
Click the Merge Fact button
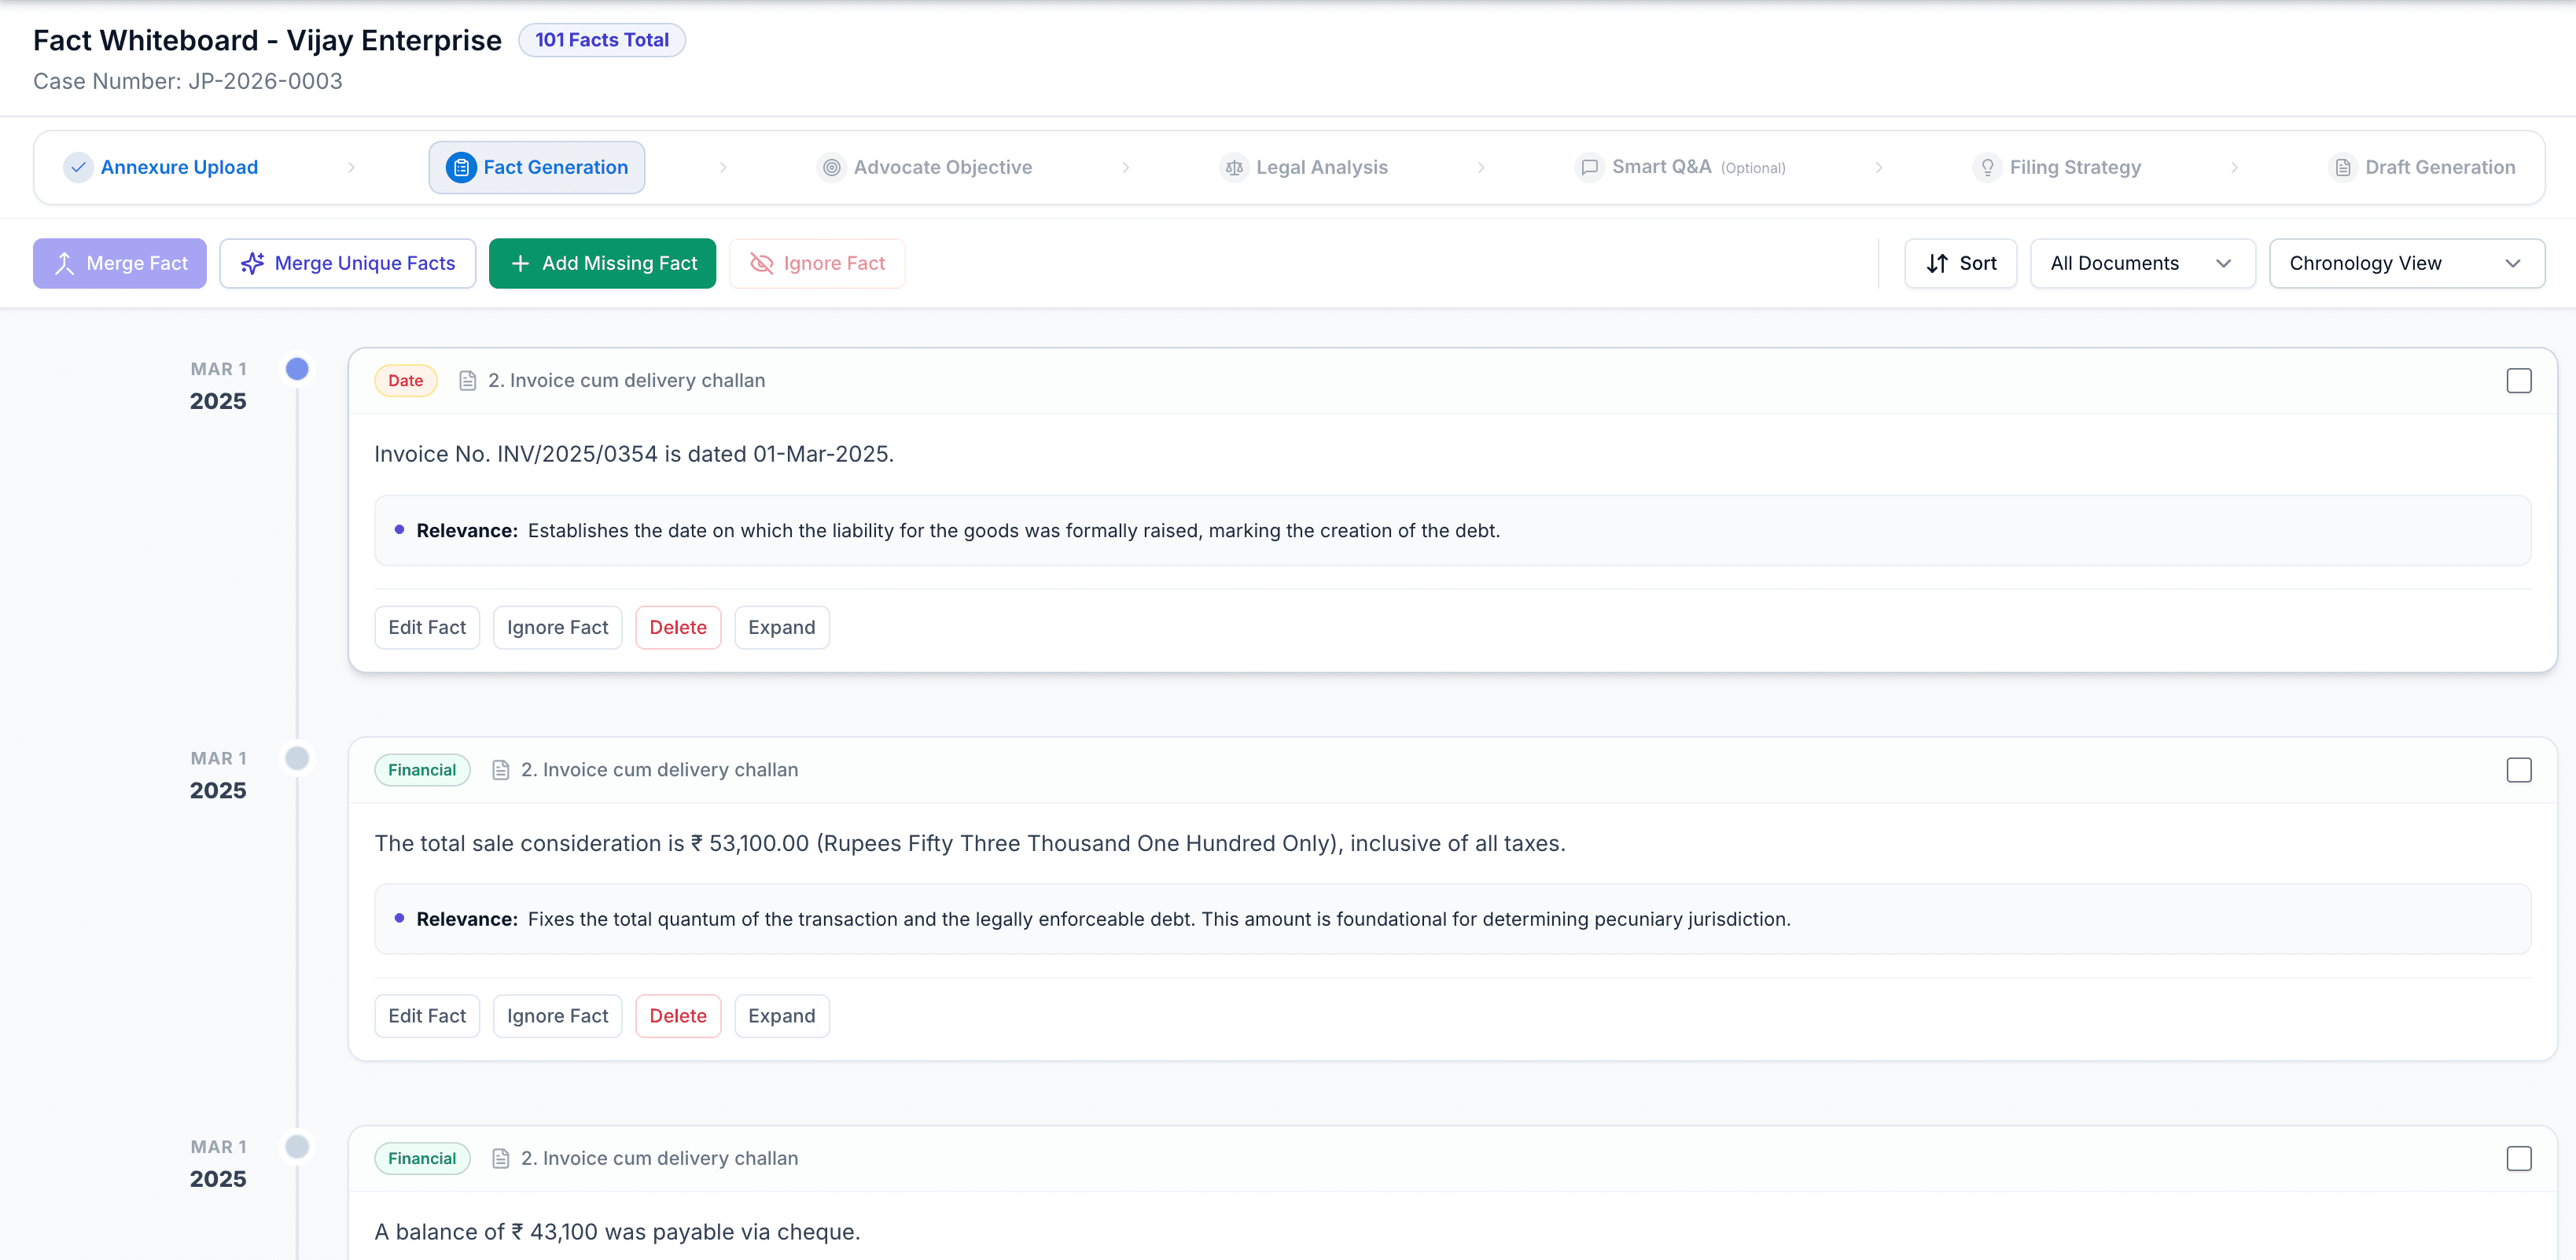[x=120, y=263]
